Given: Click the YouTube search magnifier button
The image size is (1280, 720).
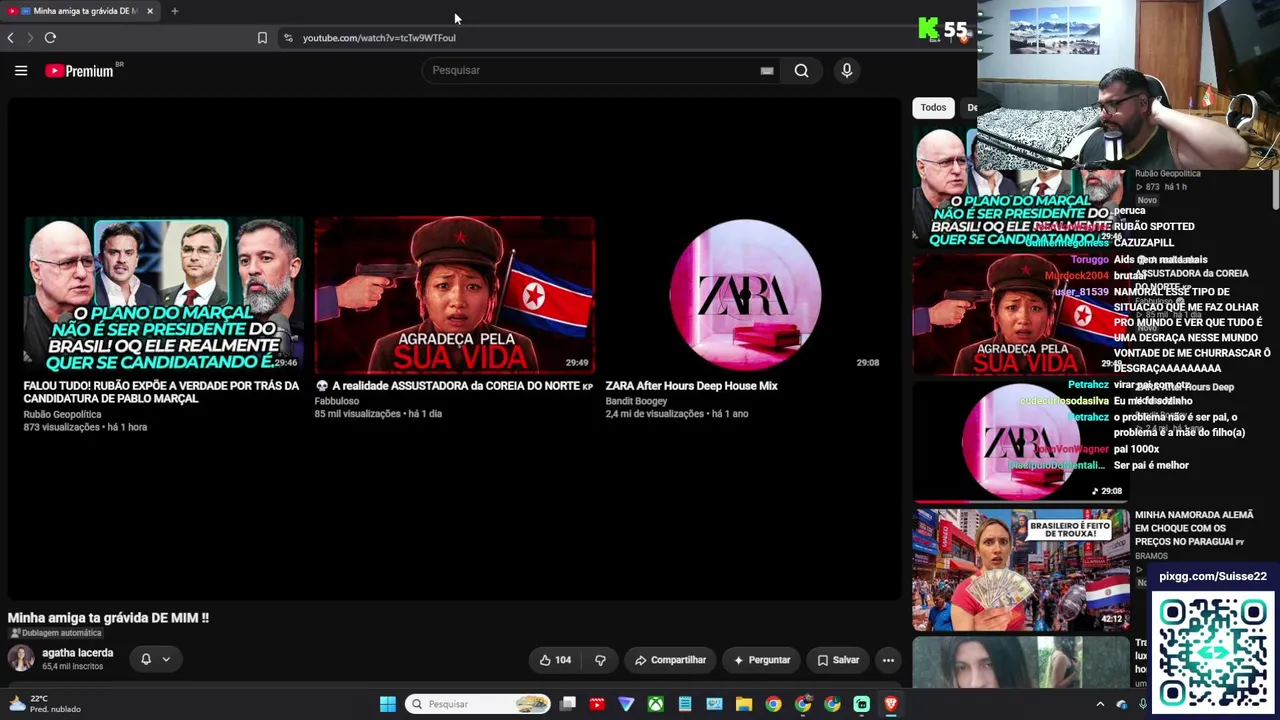Looking at the screenshot, I should 801,70.
